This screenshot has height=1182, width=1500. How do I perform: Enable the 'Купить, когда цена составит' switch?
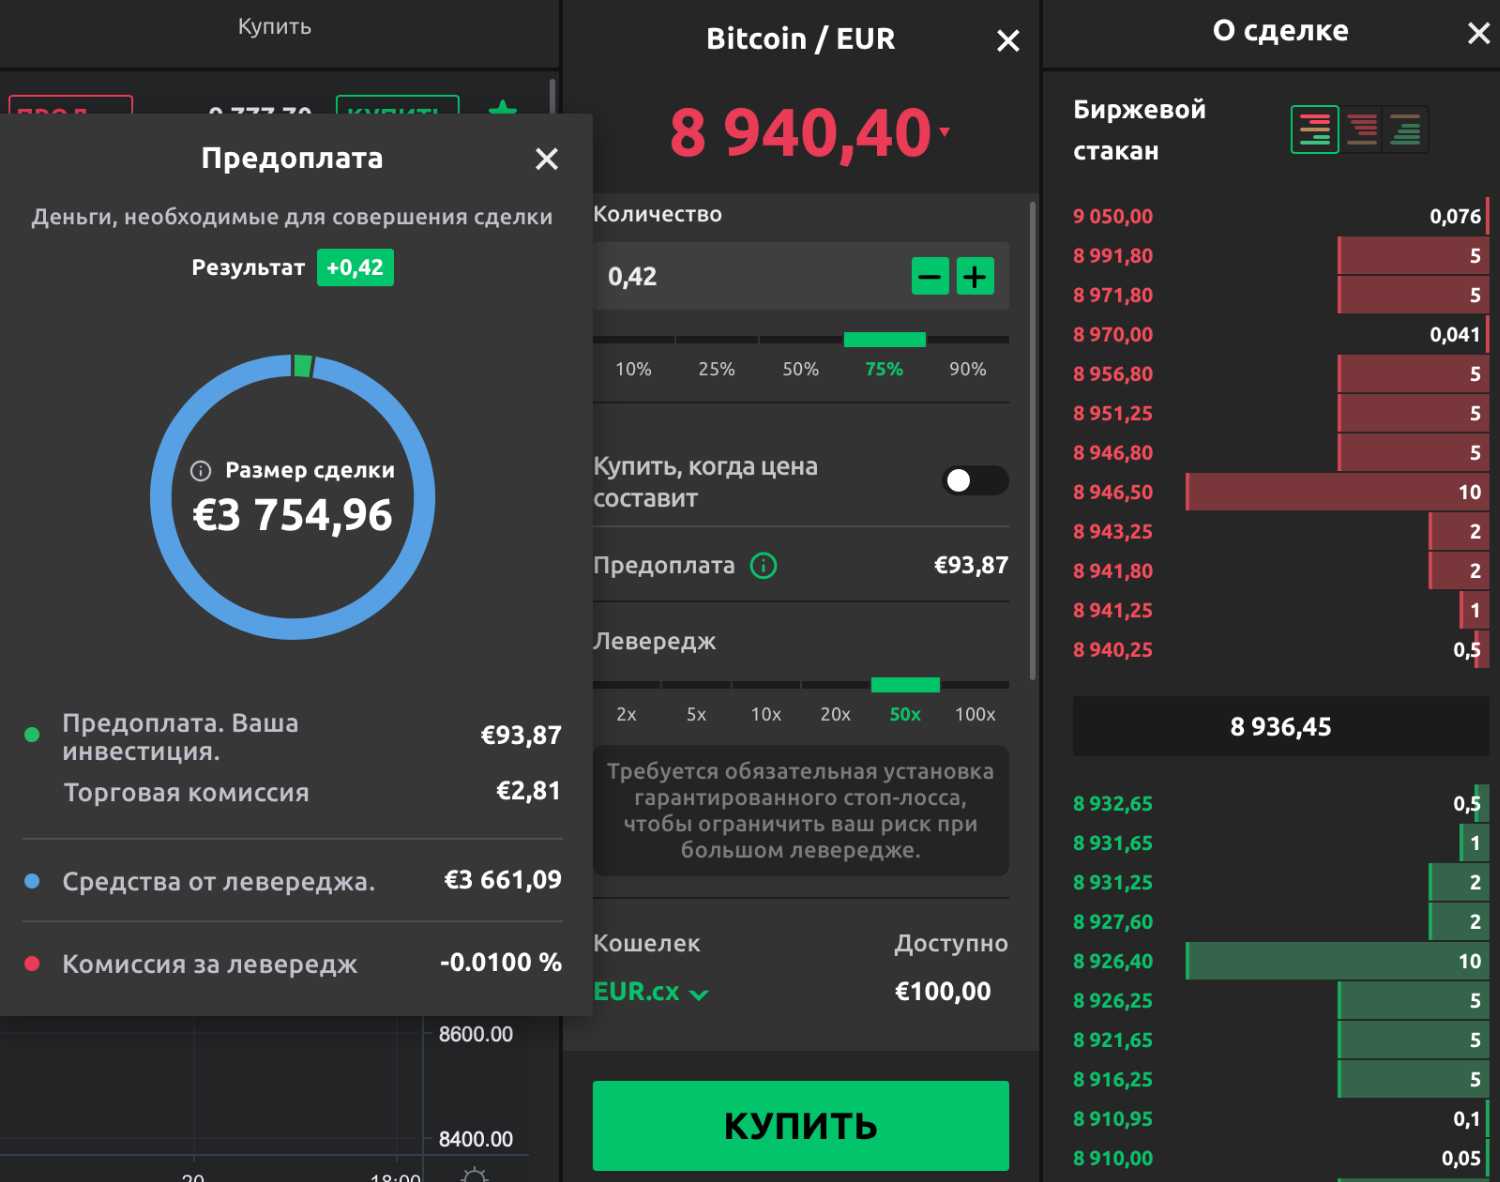tap(974, 481)
